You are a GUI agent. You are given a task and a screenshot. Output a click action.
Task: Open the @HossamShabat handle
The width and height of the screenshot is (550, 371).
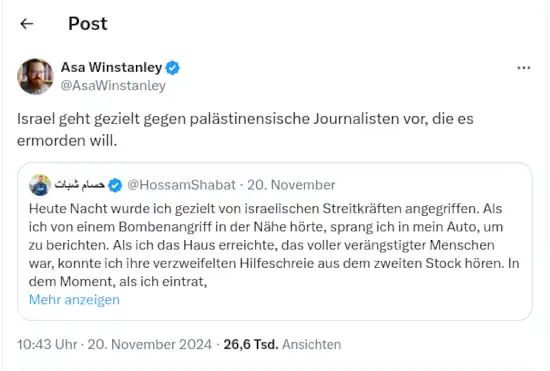pyautogui.click(x=181, y=185)
